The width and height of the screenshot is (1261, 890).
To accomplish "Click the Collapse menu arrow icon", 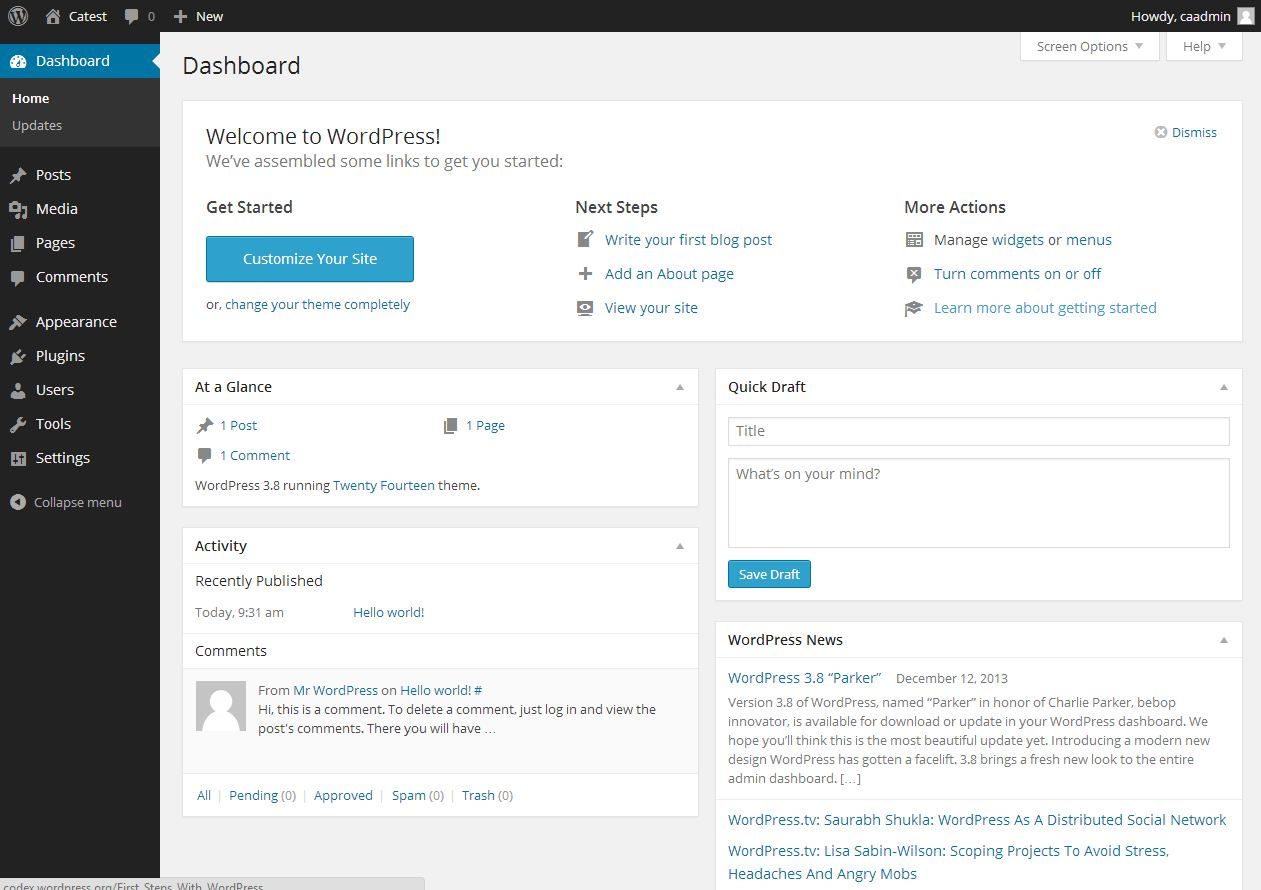I will pos(18,502).
